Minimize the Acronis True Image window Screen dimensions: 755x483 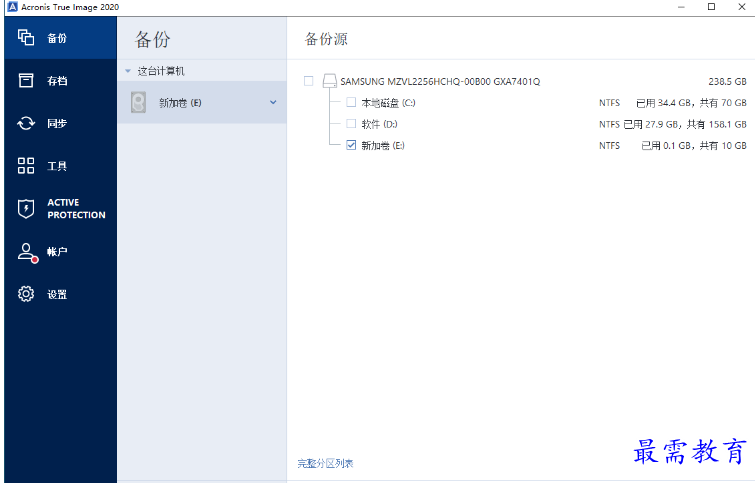681,7
